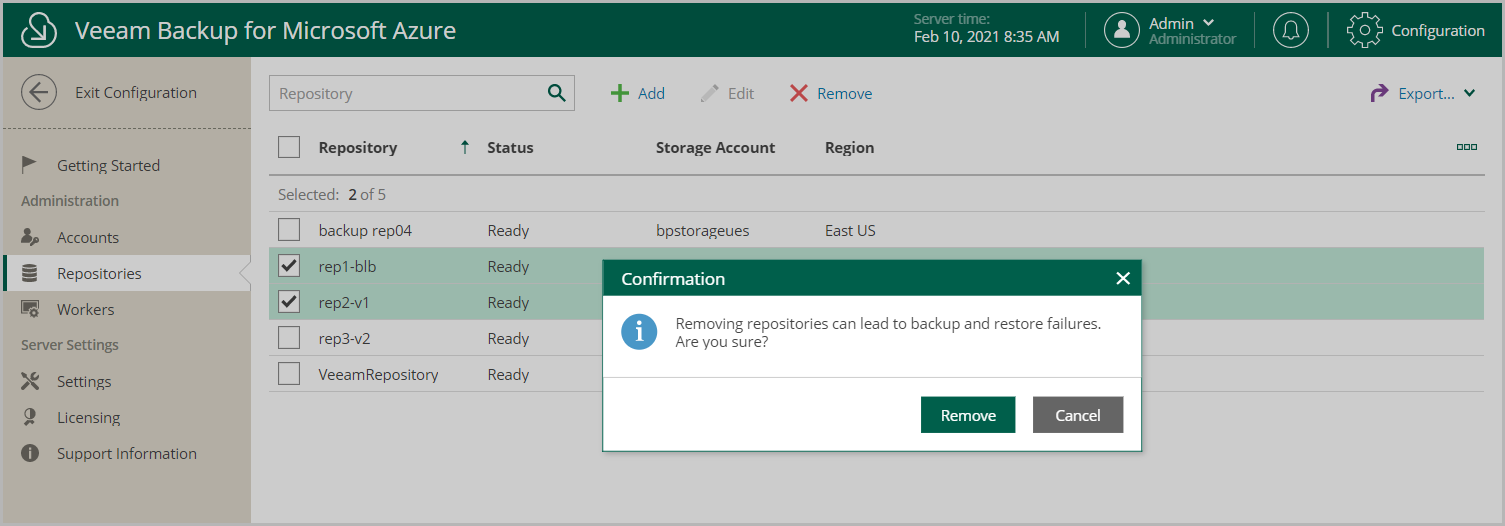Click the red X Remove icon

799,93
